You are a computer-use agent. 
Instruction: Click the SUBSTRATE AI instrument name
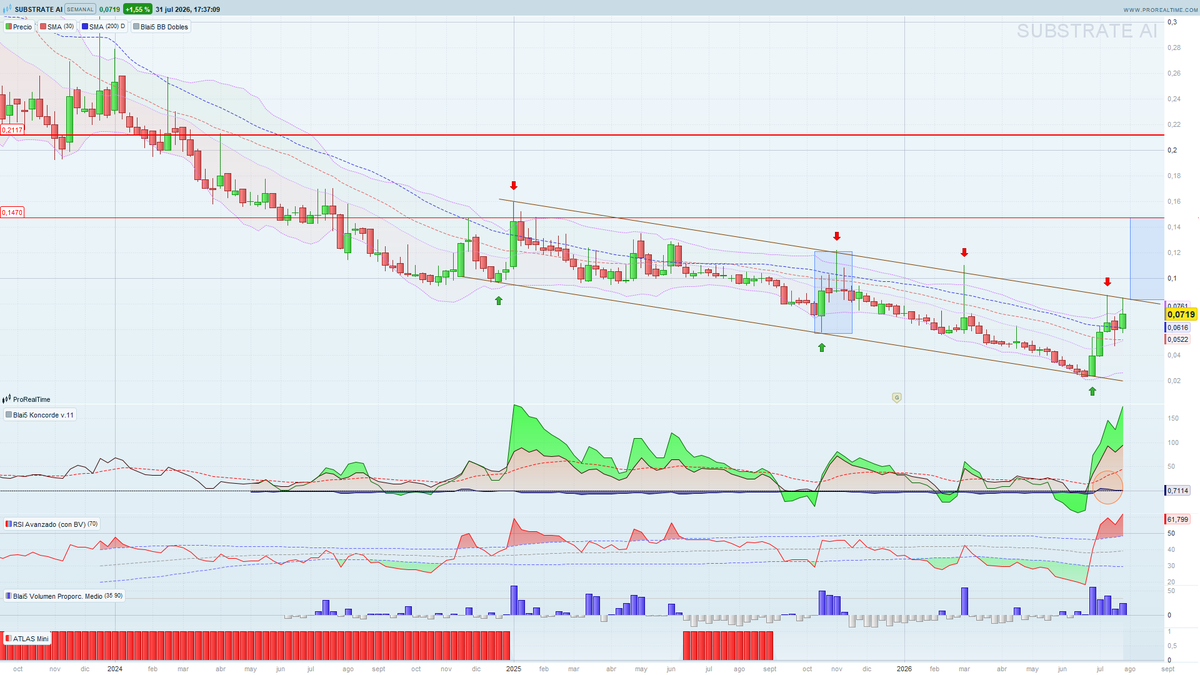pos(38,9)
